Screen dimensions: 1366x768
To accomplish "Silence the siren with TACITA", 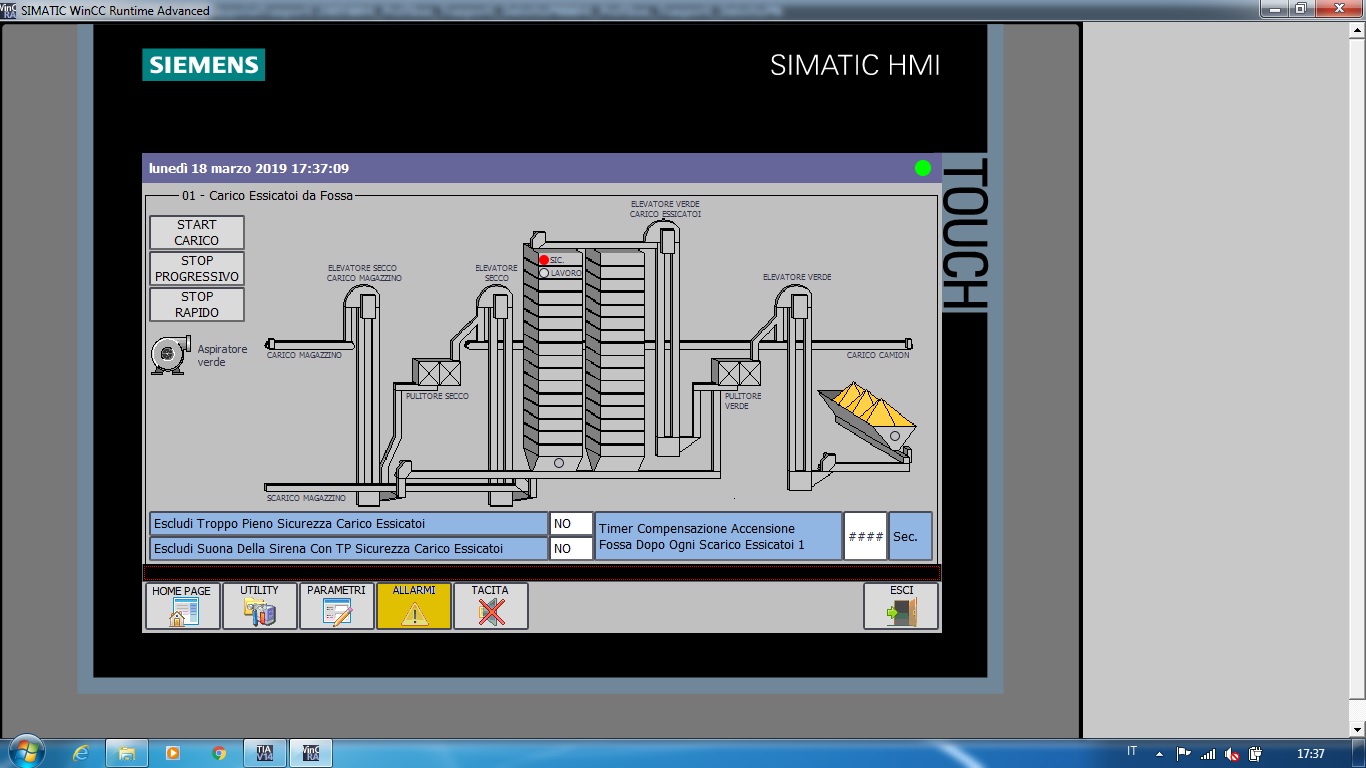I will pos(491,606).
